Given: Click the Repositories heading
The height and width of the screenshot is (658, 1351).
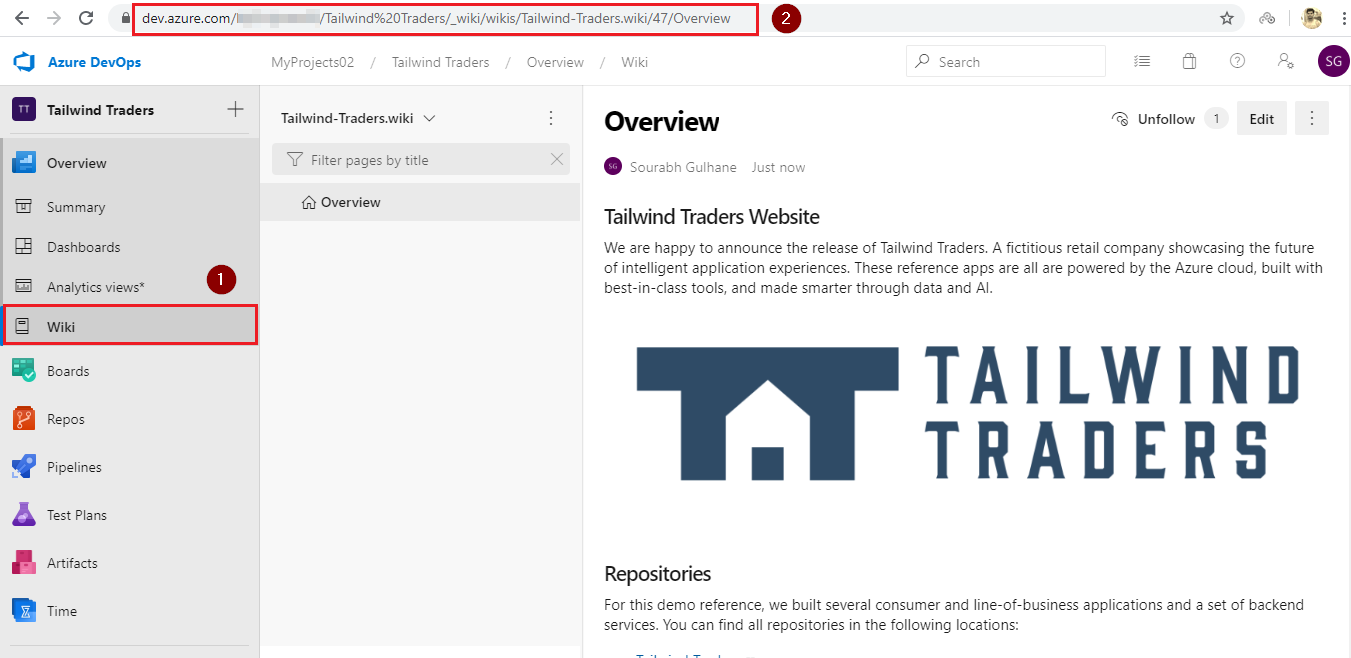Looking at the screenshot, I should point(658,574).
